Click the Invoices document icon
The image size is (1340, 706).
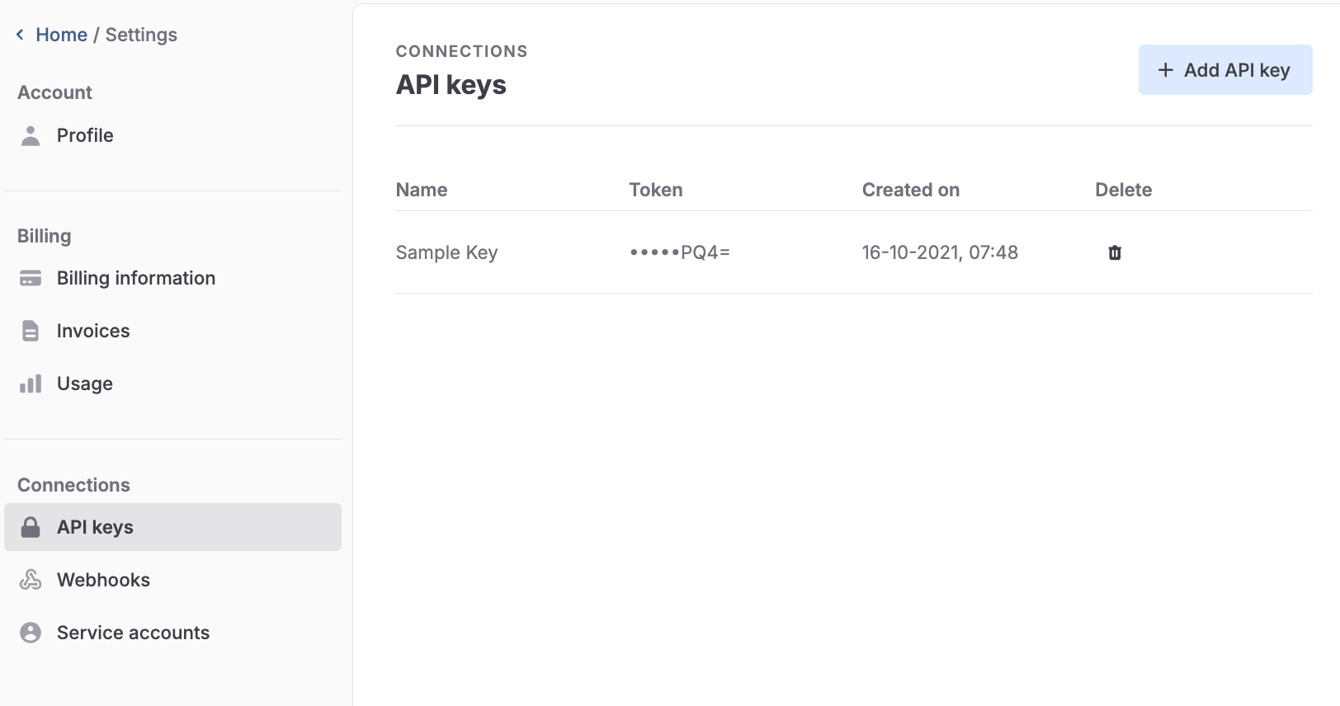click(x=31, y=331)
